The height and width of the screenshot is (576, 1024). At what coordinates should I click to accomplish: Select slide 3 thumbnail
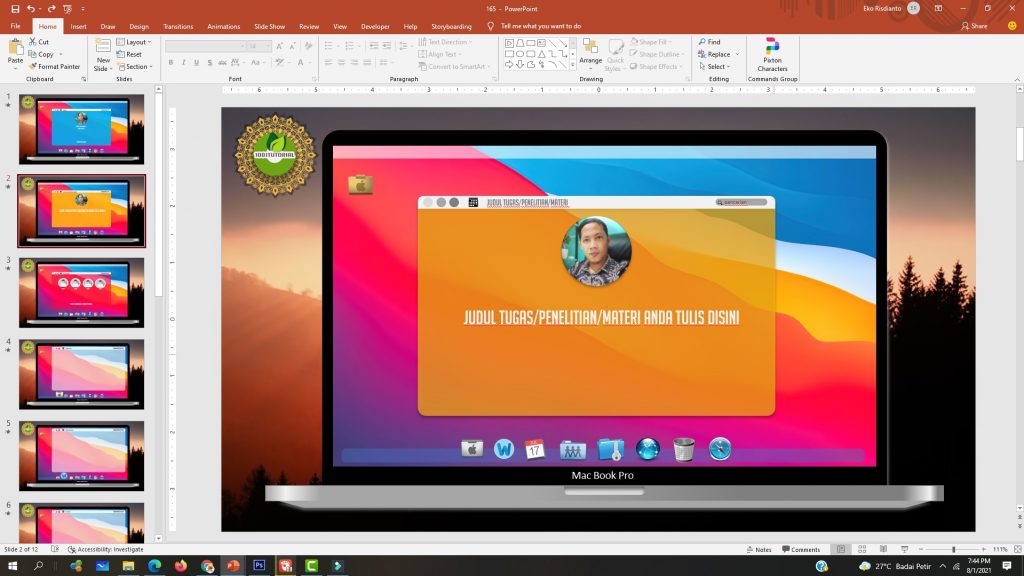(x=82, y=293)
